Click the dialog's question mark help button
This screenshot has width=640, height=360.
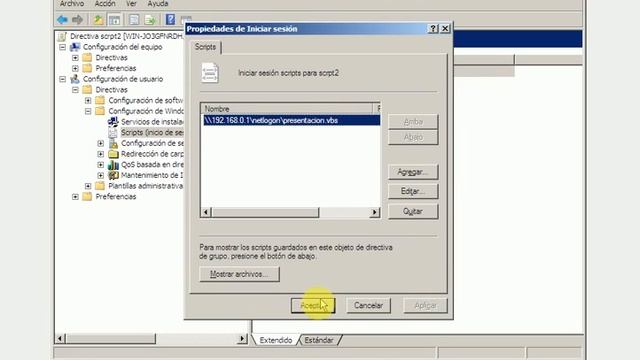point(433,29)
